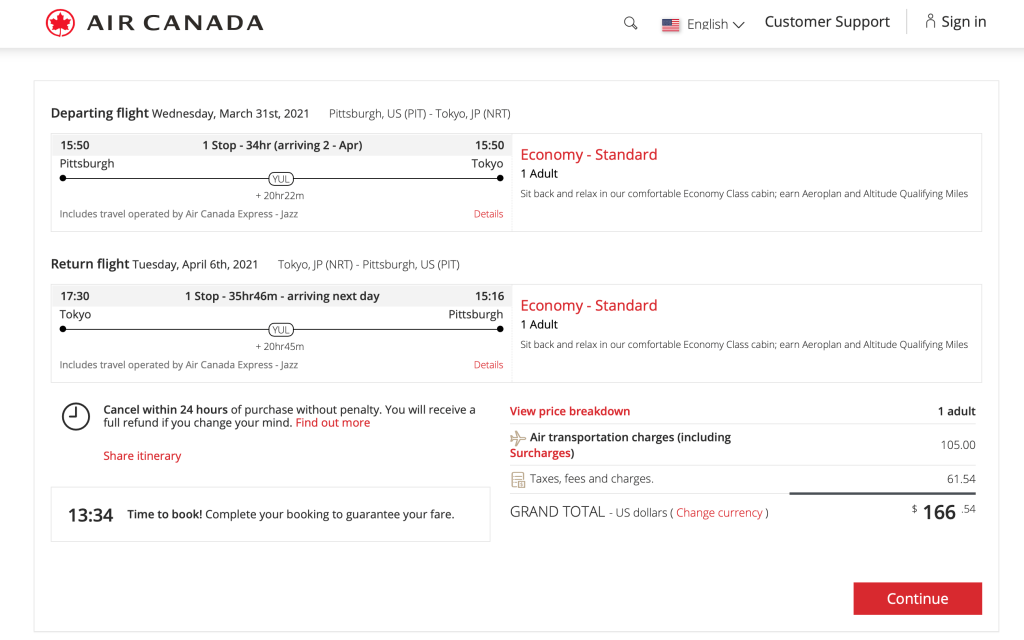The height and width of the screenshot is (640, 1024).
Task: Click Sign in at top right
Action: (x=963, y=22)
